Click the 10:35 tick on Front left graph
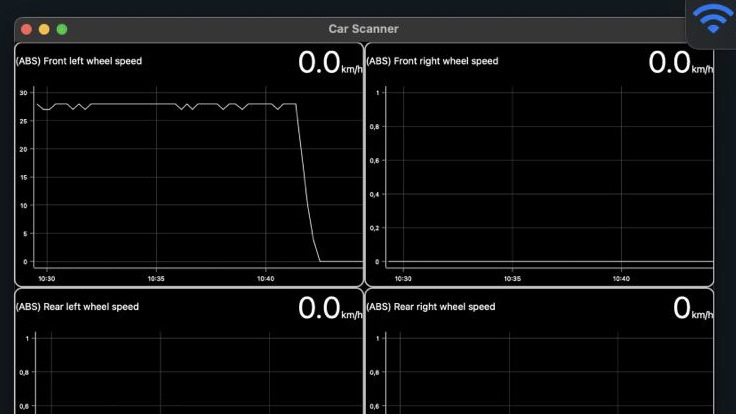Screen dimensions: 736x414 point(156,279)
